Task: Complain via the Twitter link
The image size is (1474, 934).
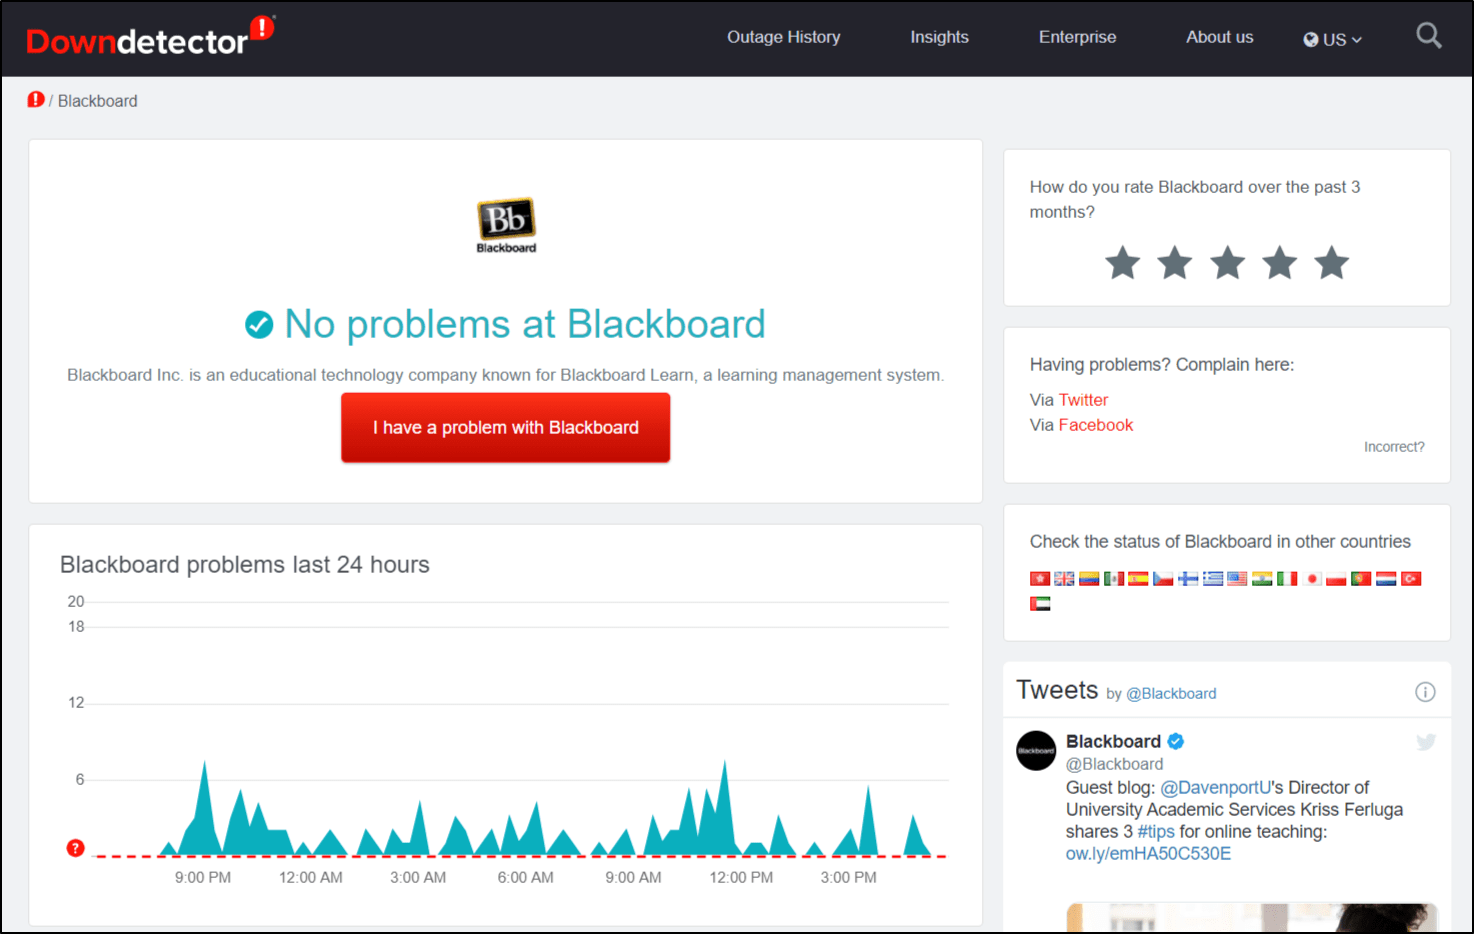Action: [1083, 400]
